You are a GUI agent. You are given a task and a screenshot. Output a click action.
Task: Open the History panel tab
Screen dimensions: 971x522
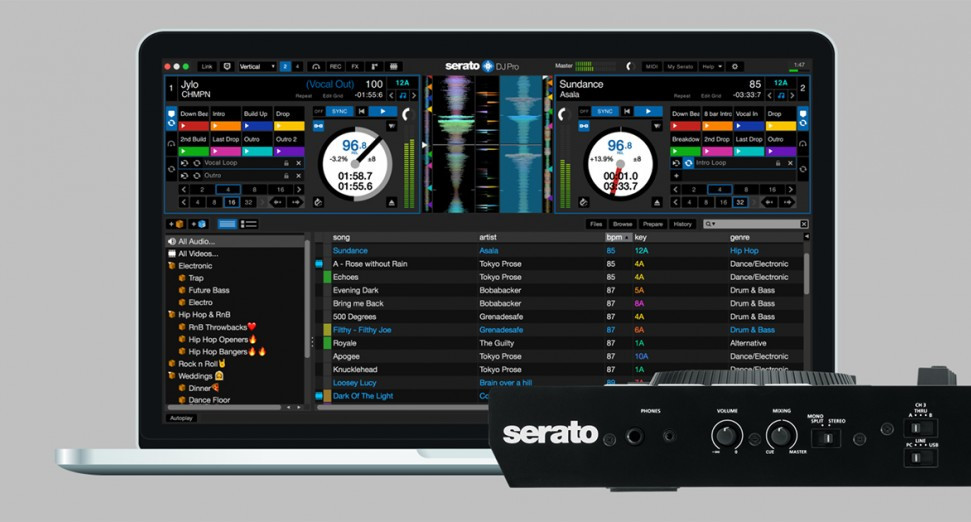682,224
